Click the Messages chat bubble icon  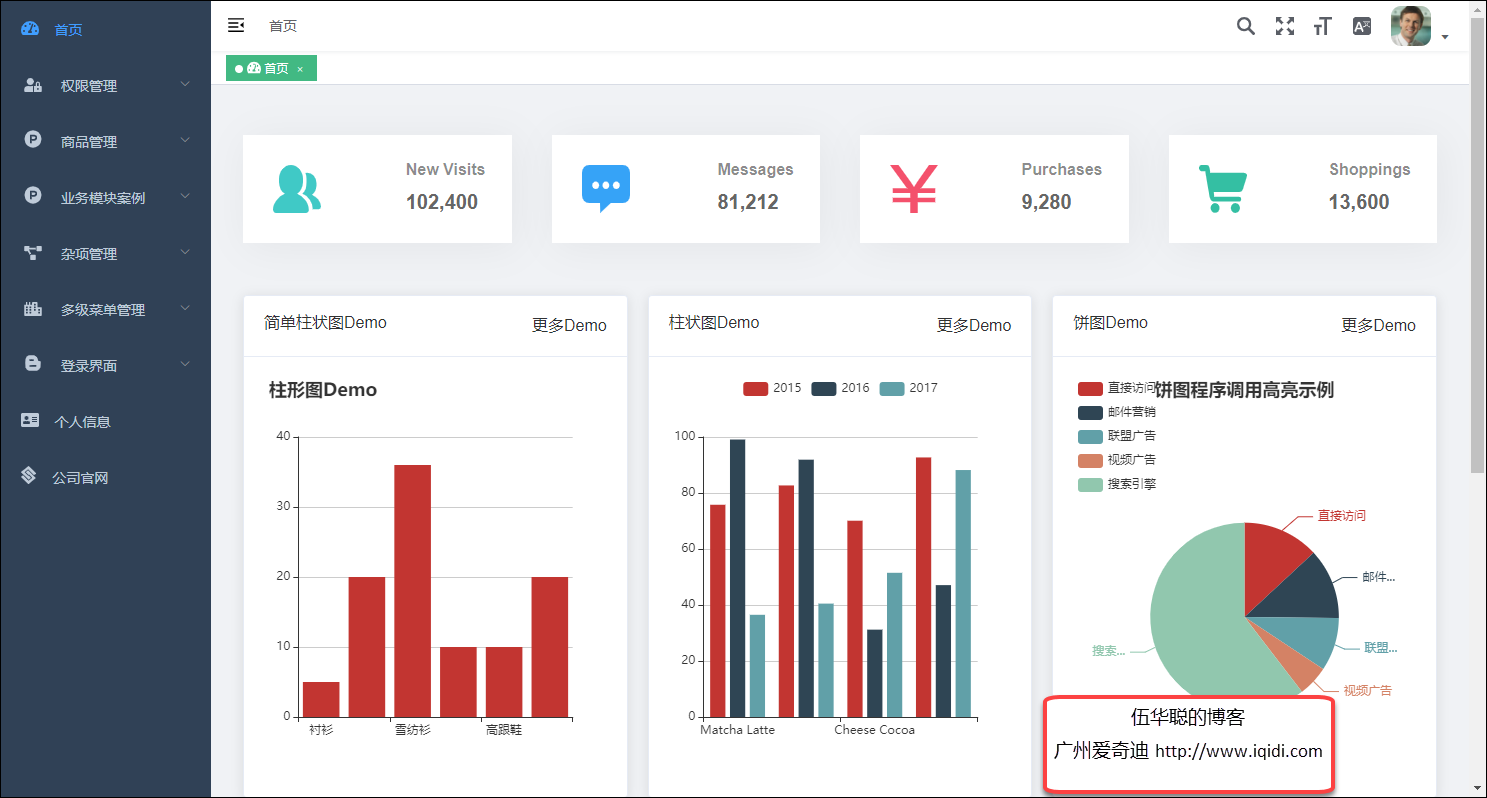[606, 189]
